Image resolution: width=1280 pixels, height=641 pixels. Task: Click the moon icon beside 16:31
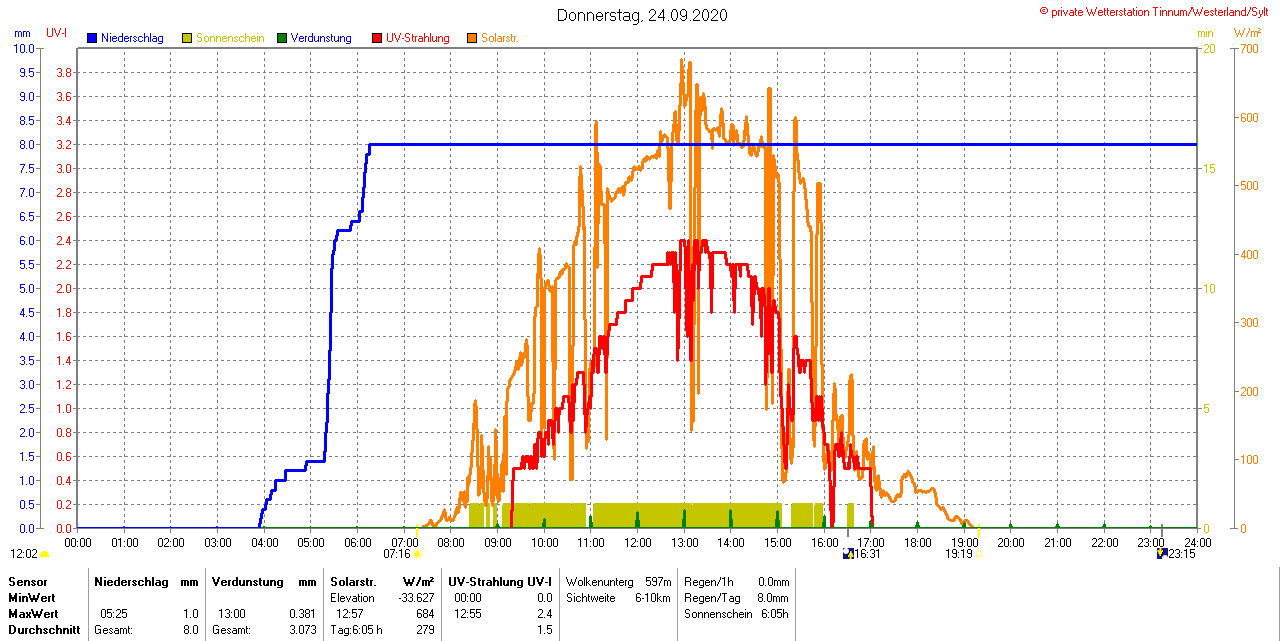tap(849, 553)
